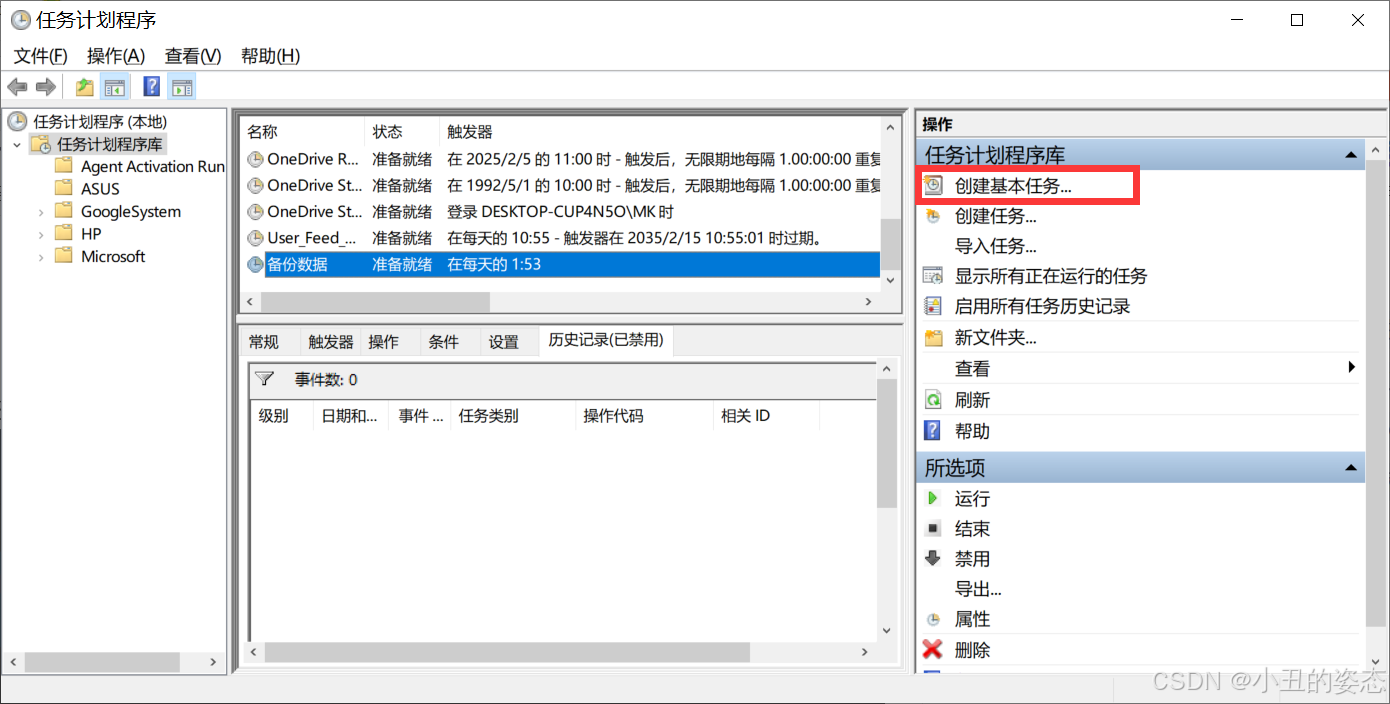Click the Back arrow toolbar icon
The image size is (1390, 704).
click(x=17, y=87)
